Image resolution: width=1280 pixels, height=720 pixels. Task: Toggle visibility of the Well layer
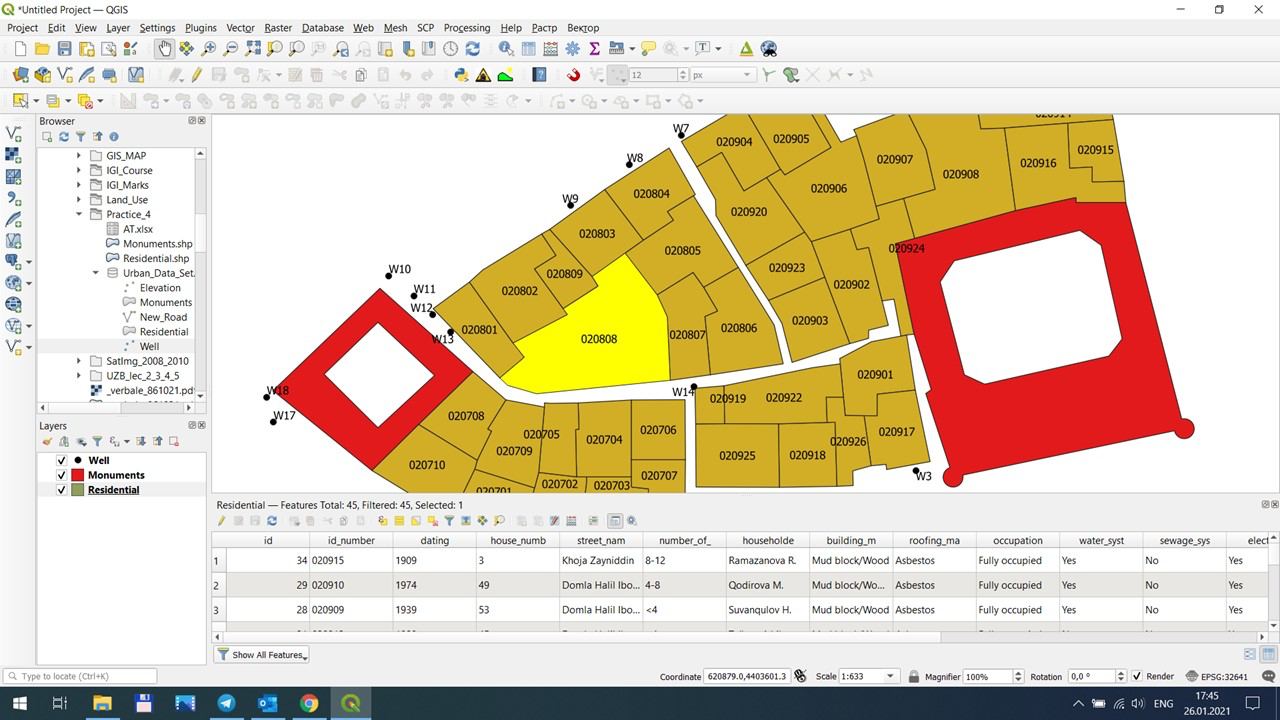coord(61,461)
